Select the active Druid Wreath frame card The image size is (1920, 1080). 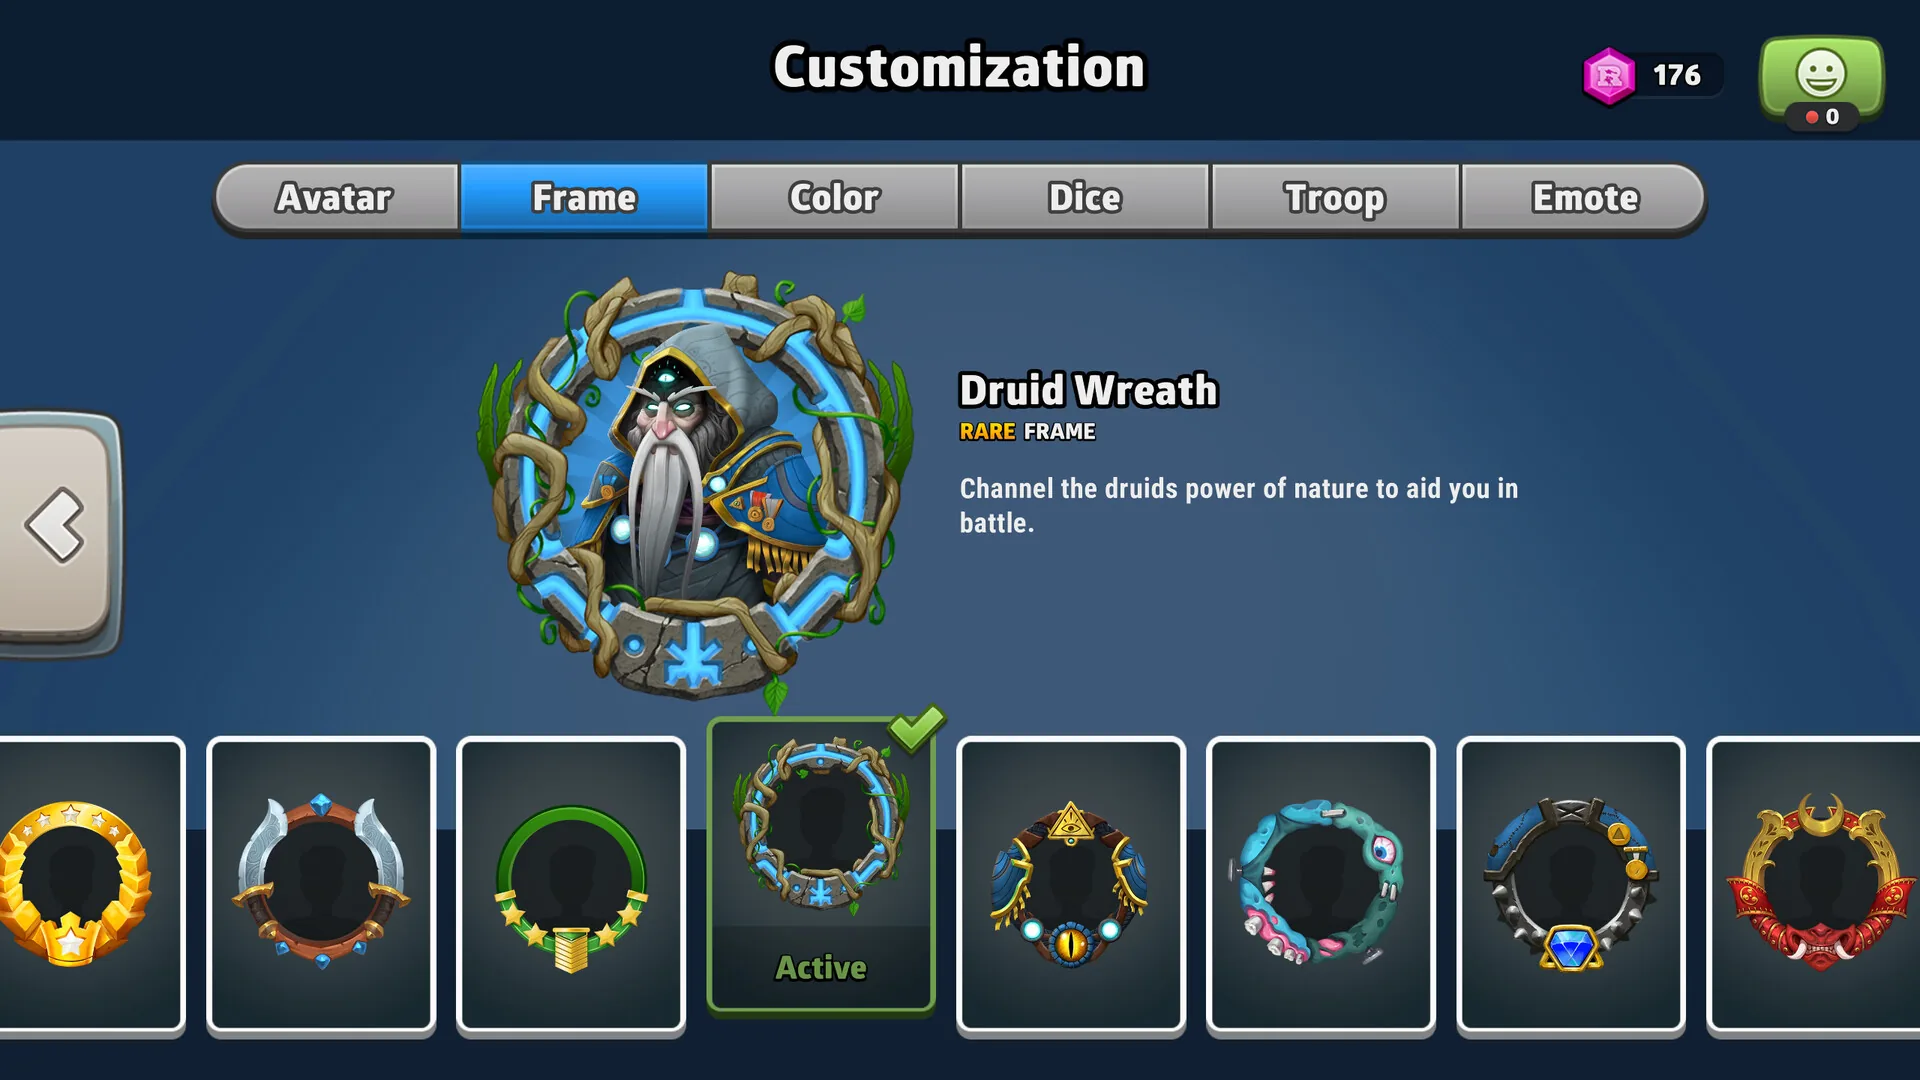coord(821,866)
